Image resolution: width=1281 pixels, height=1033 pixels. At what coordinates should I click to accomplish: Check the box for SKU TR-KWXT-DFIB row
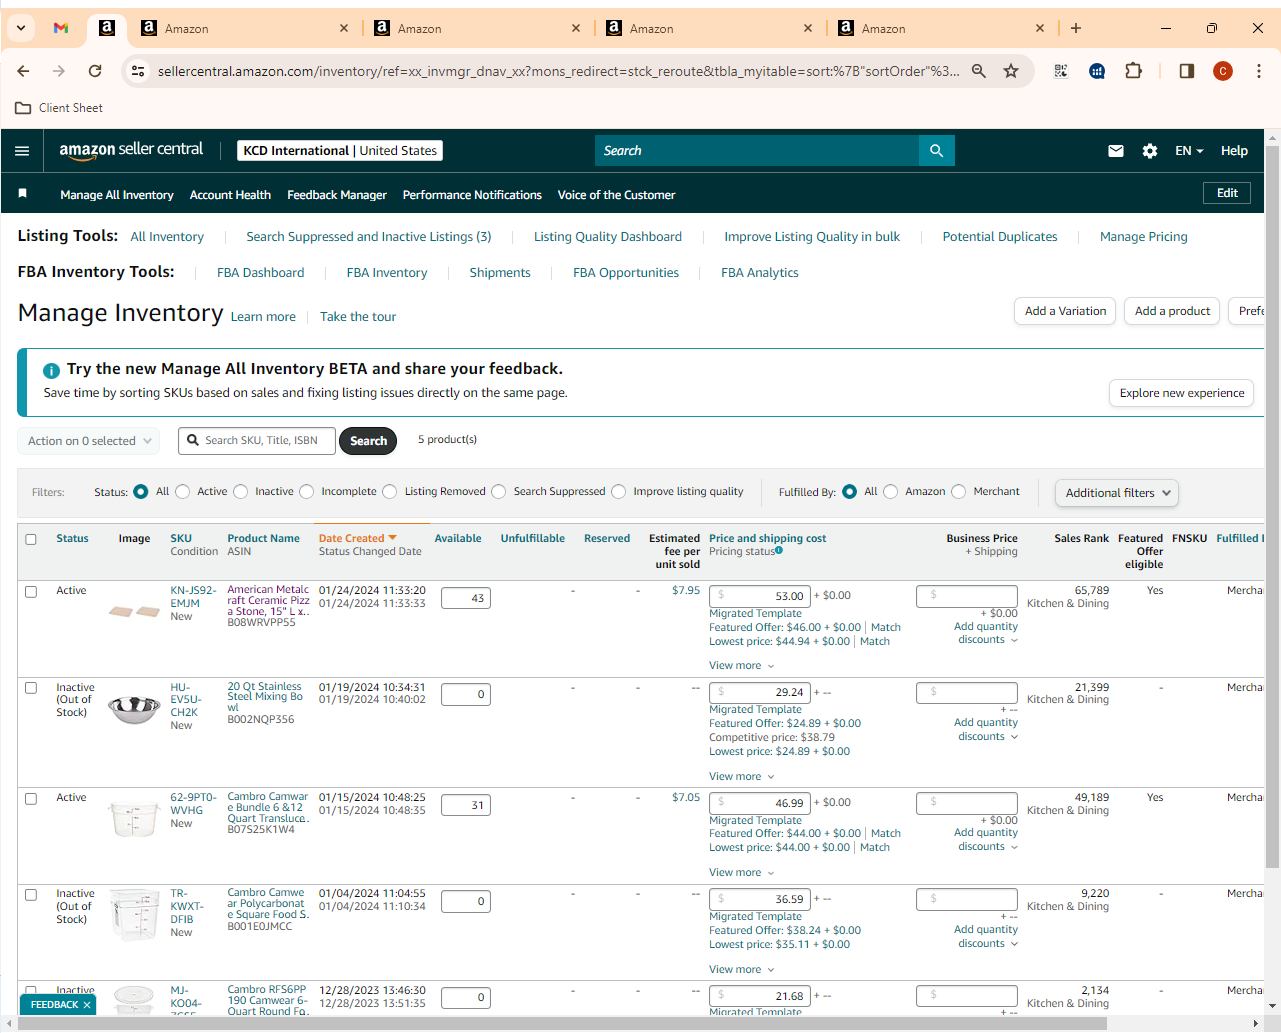pyautogui.click(x=31, y=895)
